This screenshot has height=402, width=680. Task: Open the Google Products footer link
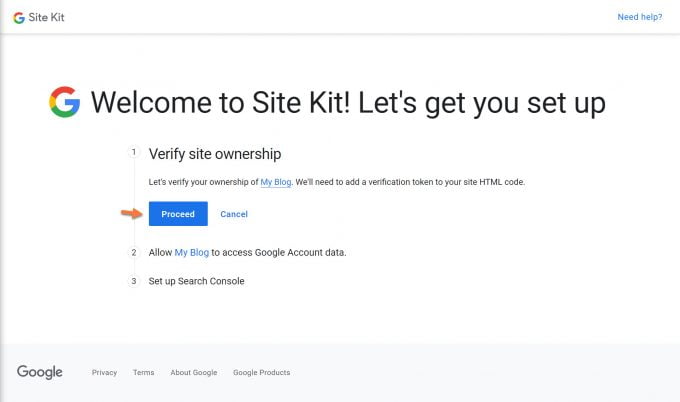pos(261,373)
